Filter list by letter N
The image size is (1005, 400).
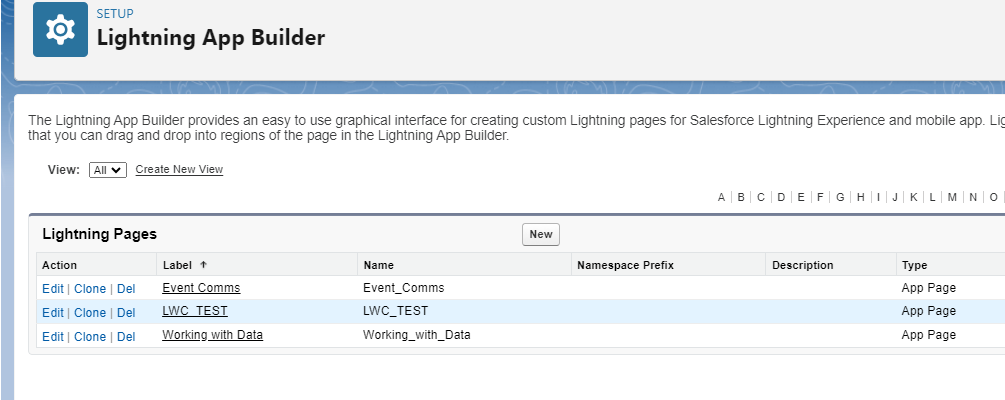coord(973,197)
